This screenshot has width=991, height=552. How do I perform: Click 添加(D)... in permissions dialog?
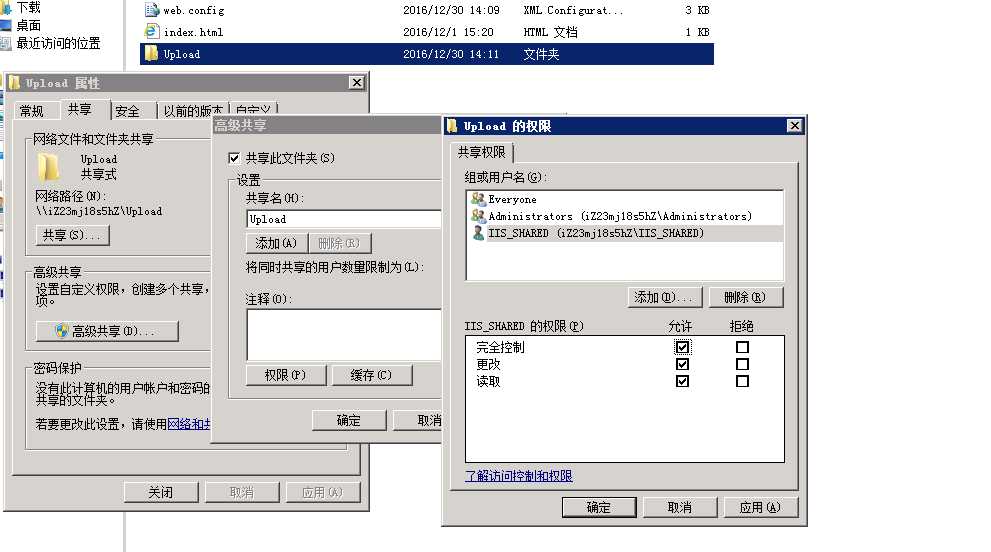click(664, 297)
